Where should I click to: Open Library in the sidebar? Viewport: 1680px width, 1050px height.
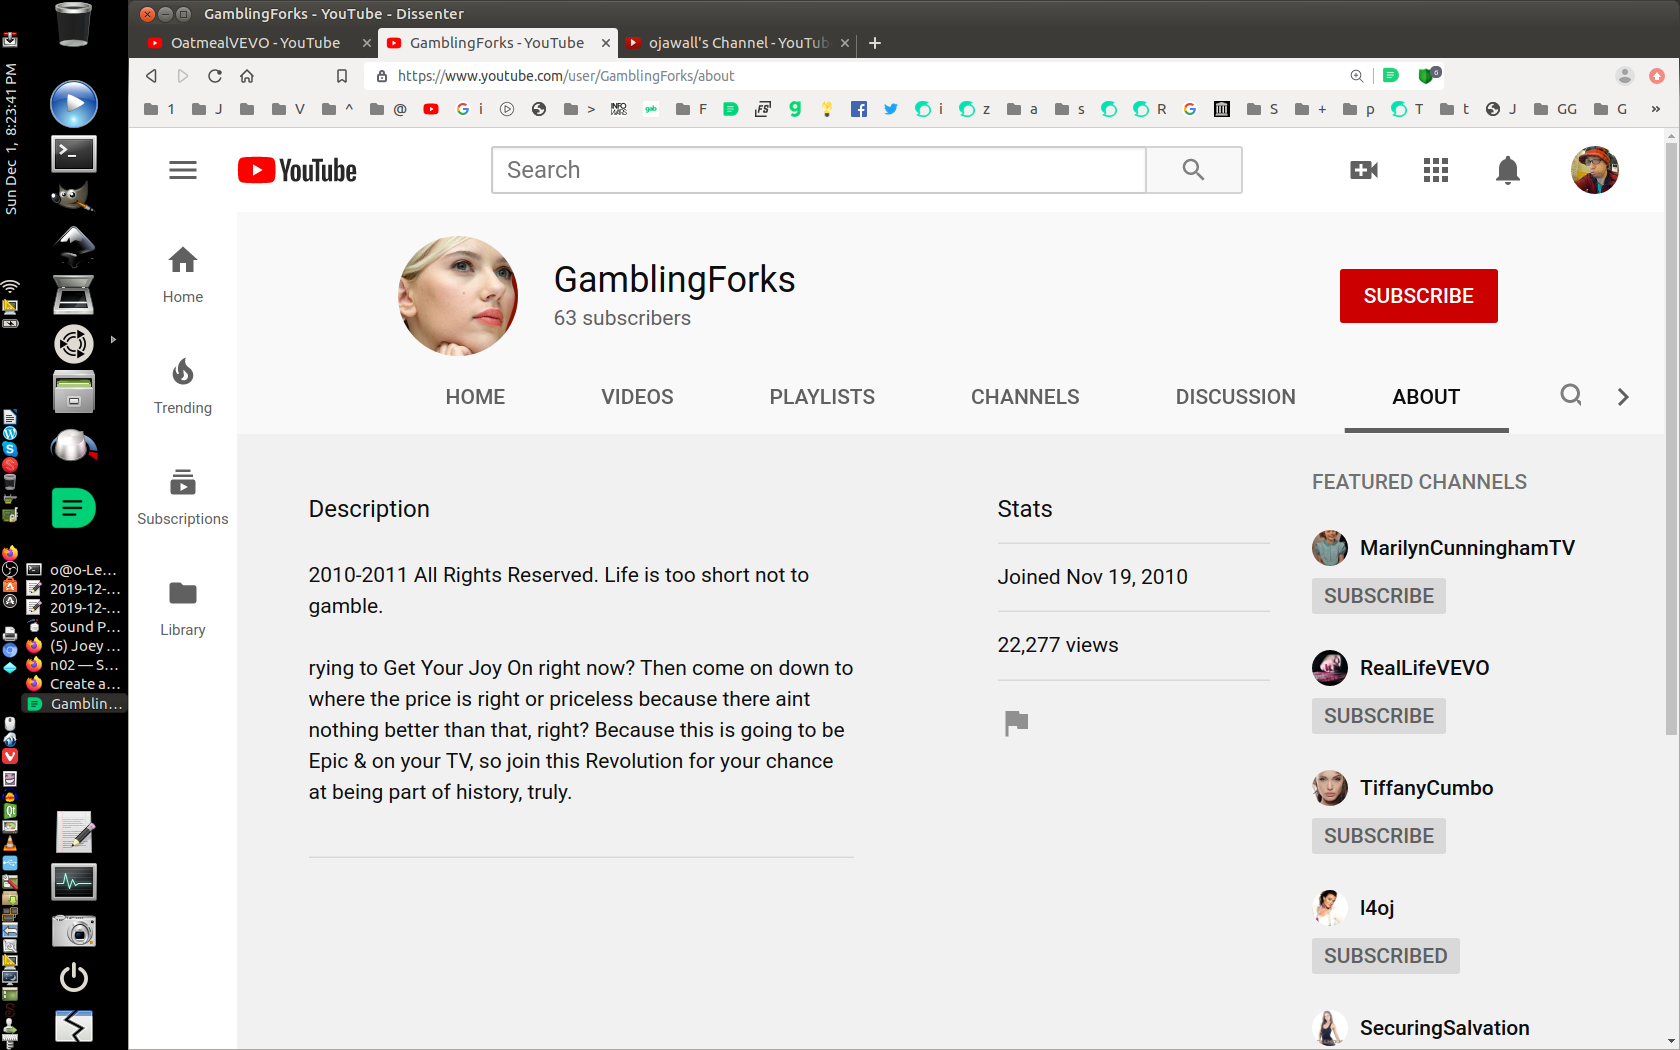(183, 608)
